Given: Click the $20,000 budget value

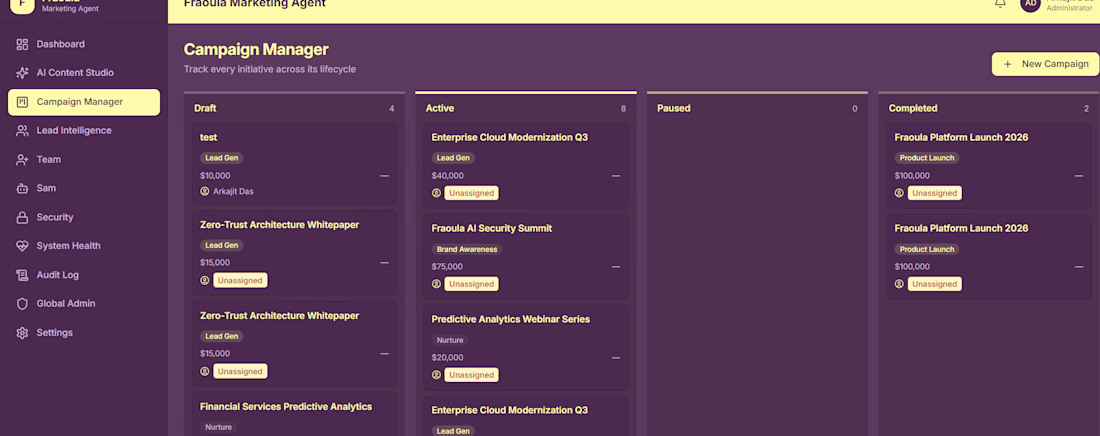Looking at the screenshot, I should click(447, 357).
